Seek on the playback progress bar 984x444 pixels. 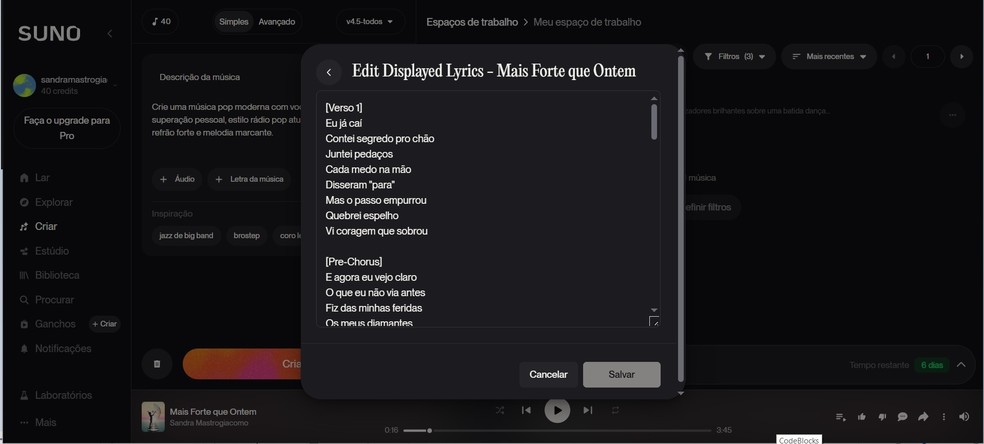557,431
